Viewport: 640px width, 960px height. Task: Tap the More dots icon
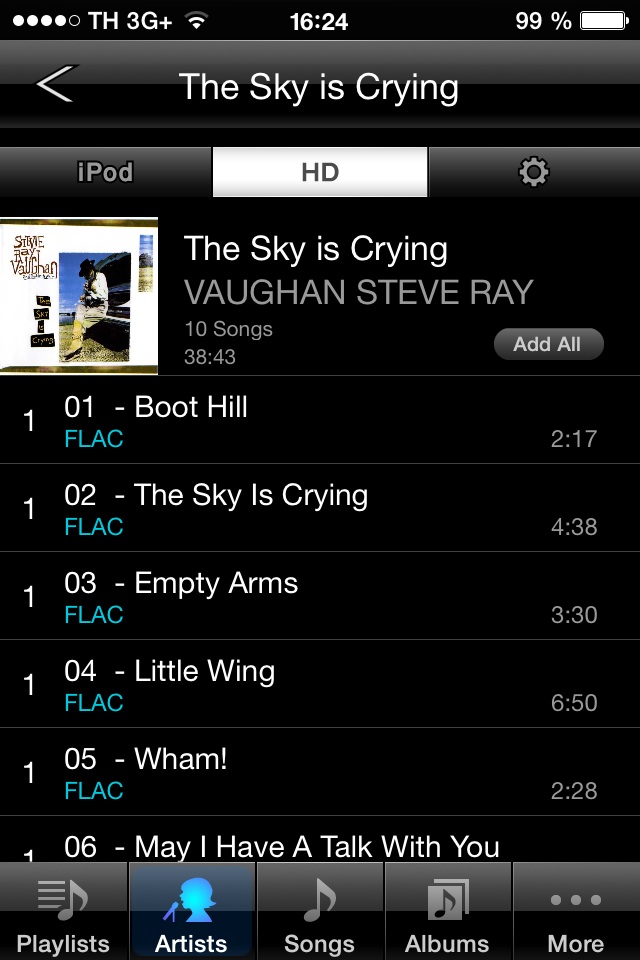click(576, 899)
